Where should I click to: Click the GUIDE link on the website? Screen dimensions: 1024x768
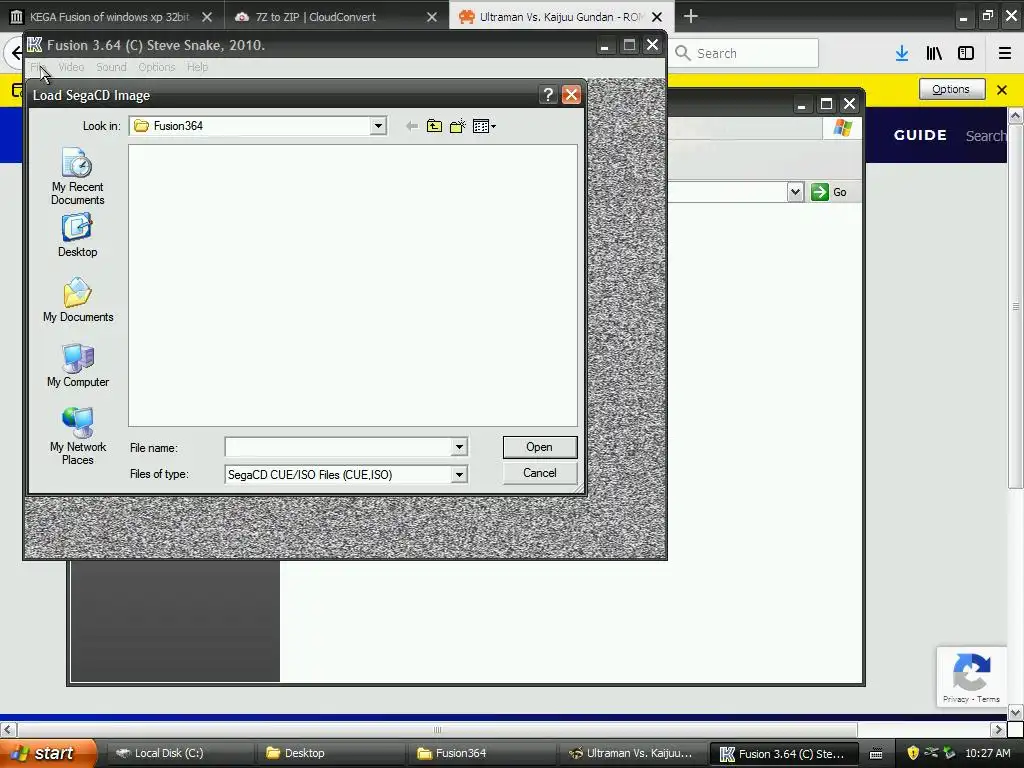920,135
